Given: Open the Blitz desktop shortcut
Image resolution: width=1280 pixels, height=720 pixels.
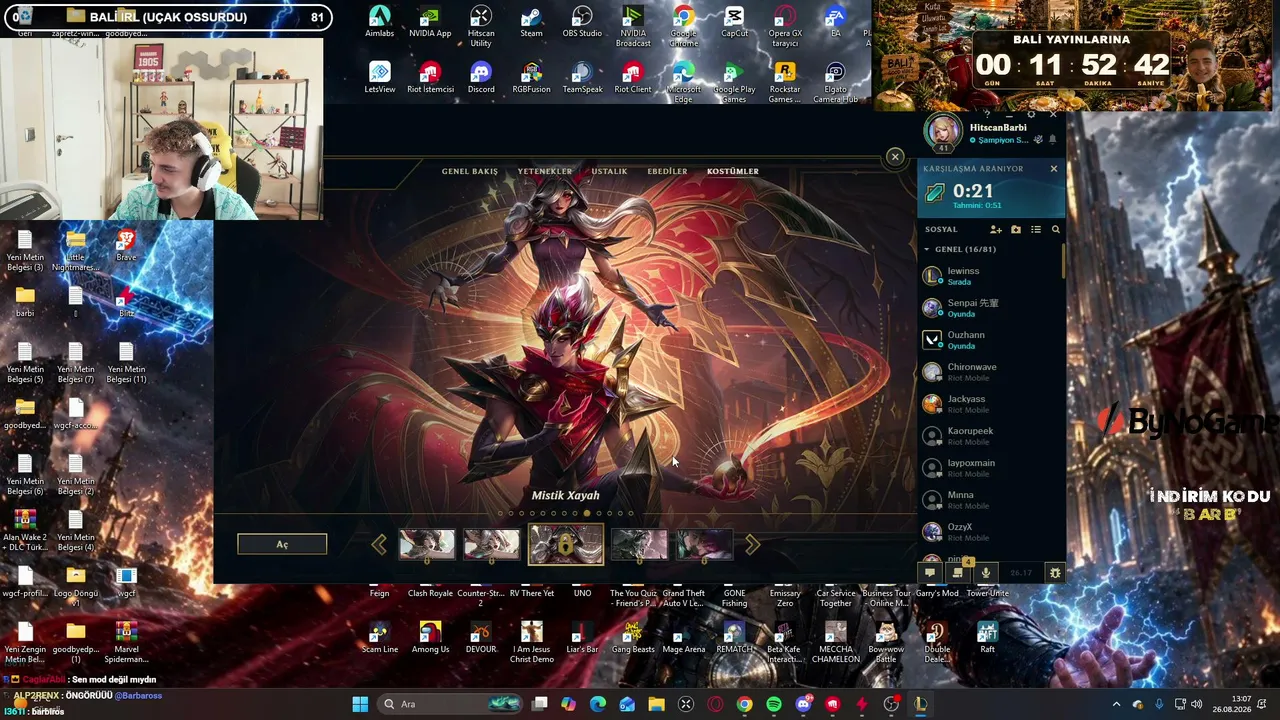Looking at the screenshot, I should click(126, 302).
